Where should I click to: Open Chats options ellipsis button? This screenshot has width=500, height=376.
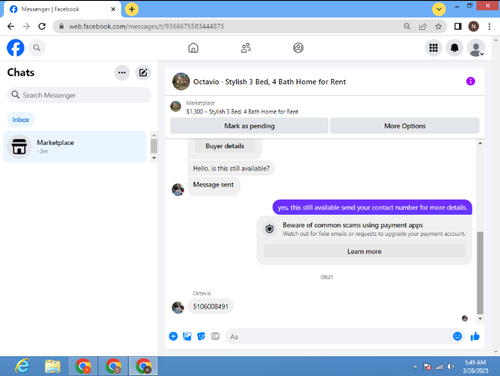pos(122,72)
